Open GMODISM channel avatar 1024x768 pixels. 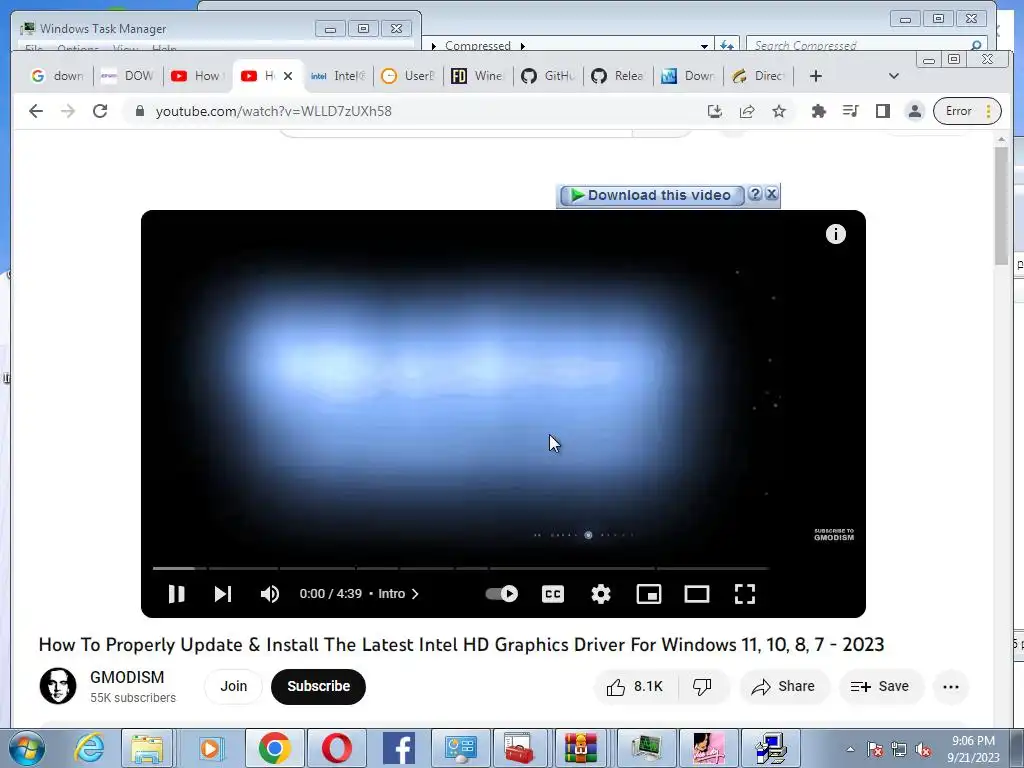click(x=57, y=686)
